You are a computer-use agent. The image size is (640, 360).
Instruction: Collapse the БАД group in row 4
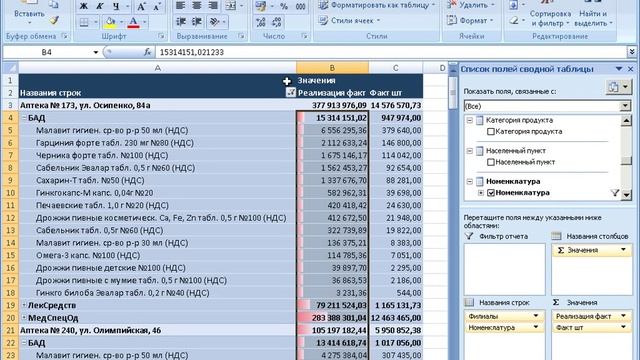point(24,118)
